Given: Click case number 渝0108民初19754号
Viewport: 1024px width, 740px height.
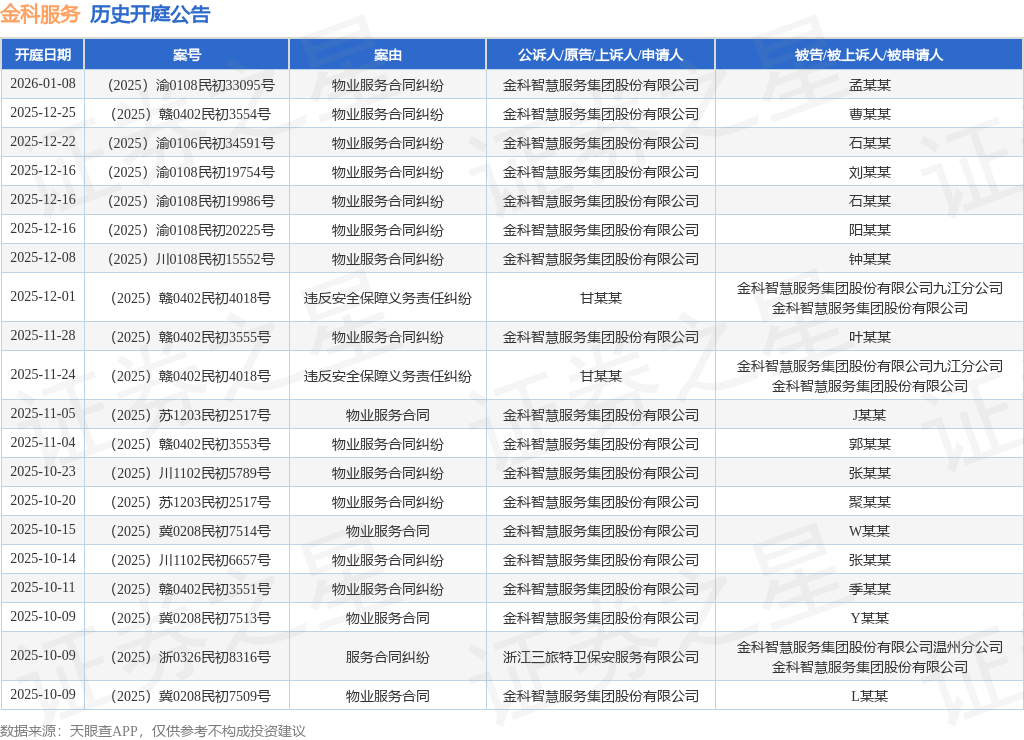Looking at the screenshot, I should (x=191, y=172).
